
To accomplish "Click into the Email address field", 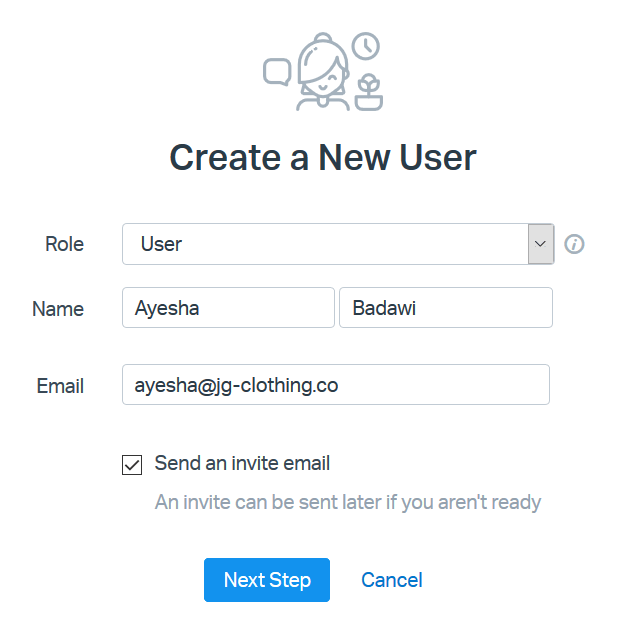I will coord(335,385).
